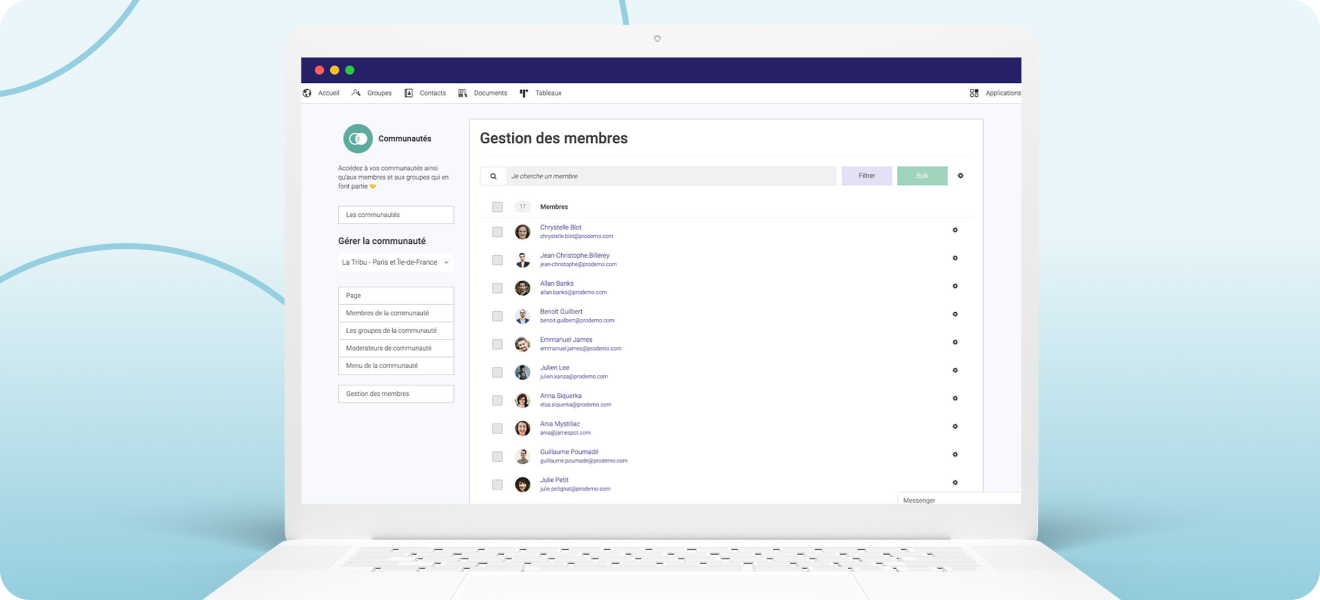This screenshot has height=600, width=1320.
Task: Open Julie Petit's profile link
Action: click(554, 479)
